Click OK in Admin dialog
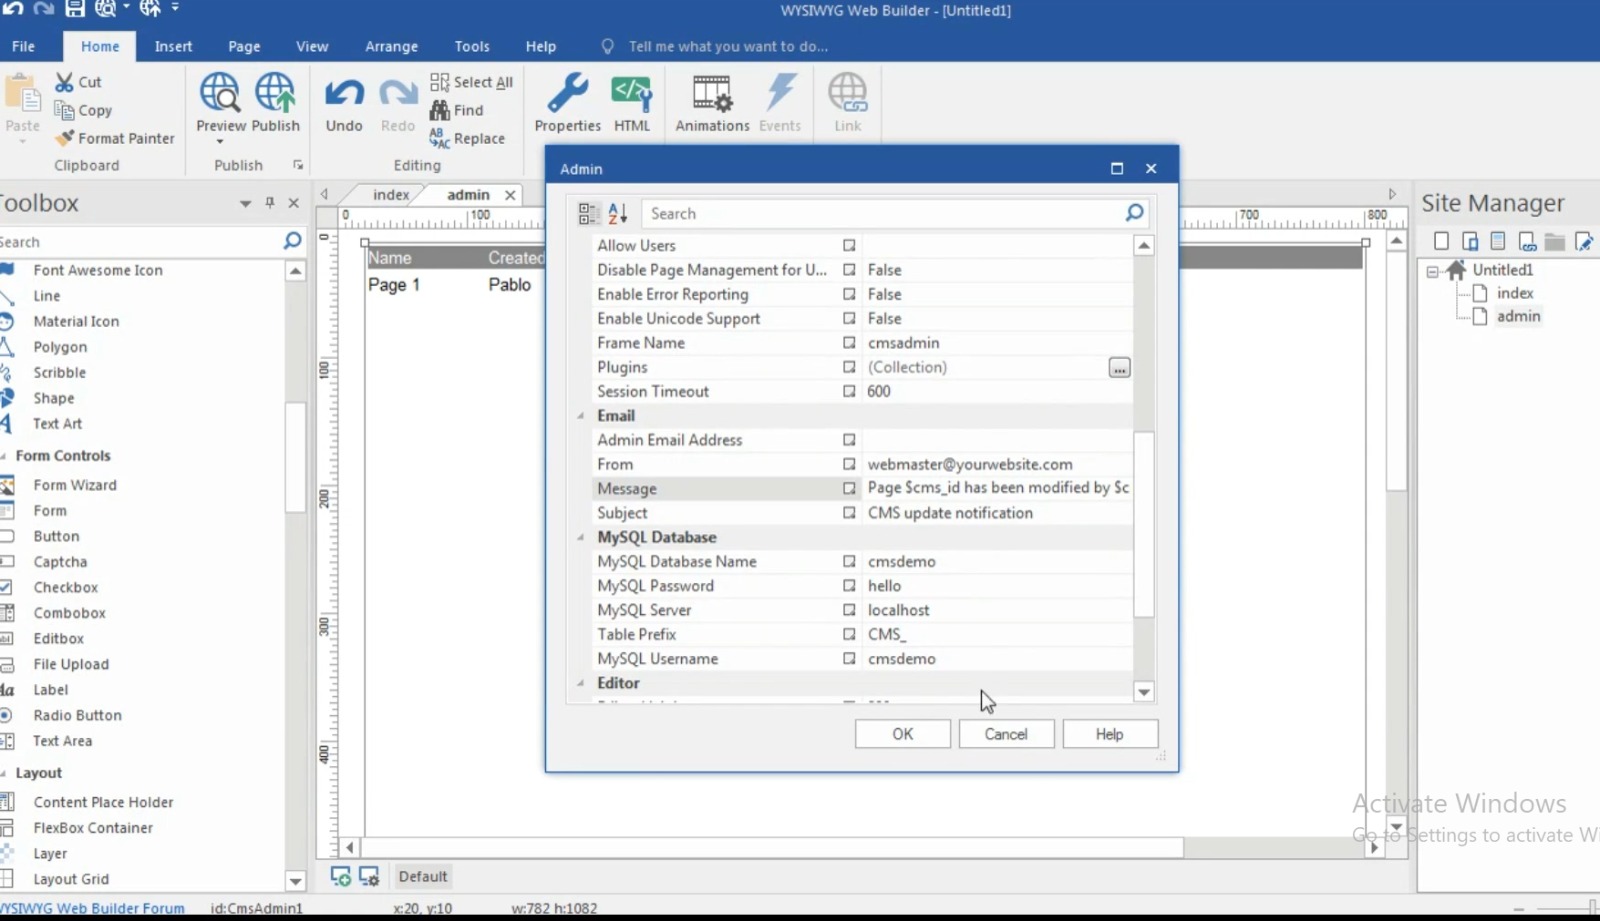1600x921 pixels. point(902,734)
